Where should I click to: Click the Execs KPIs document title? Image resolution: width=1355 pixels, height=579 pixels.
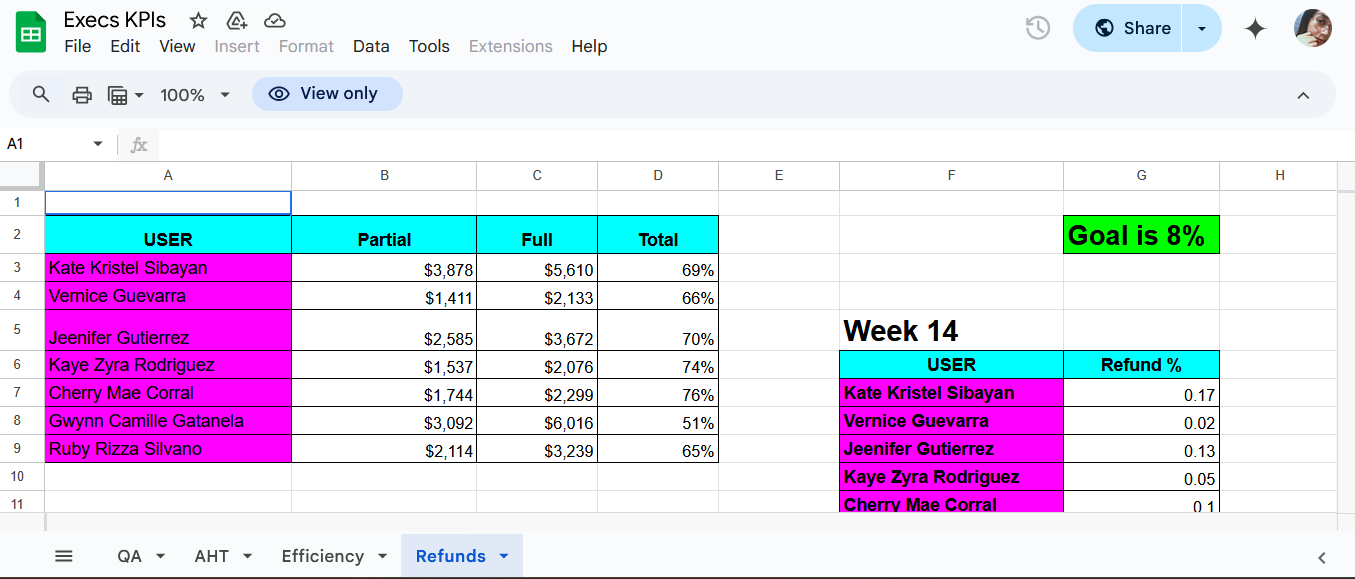click(115, 20)
